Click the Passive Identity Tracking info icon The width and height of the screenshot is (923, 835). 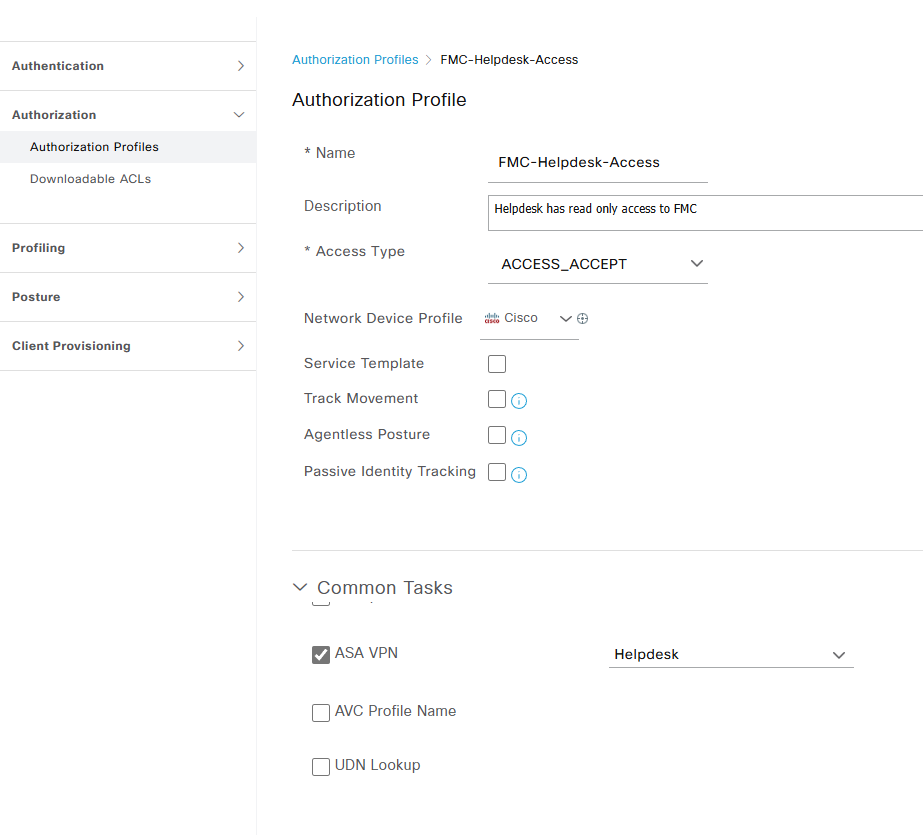pyautogui.click(x=519, y=475)
